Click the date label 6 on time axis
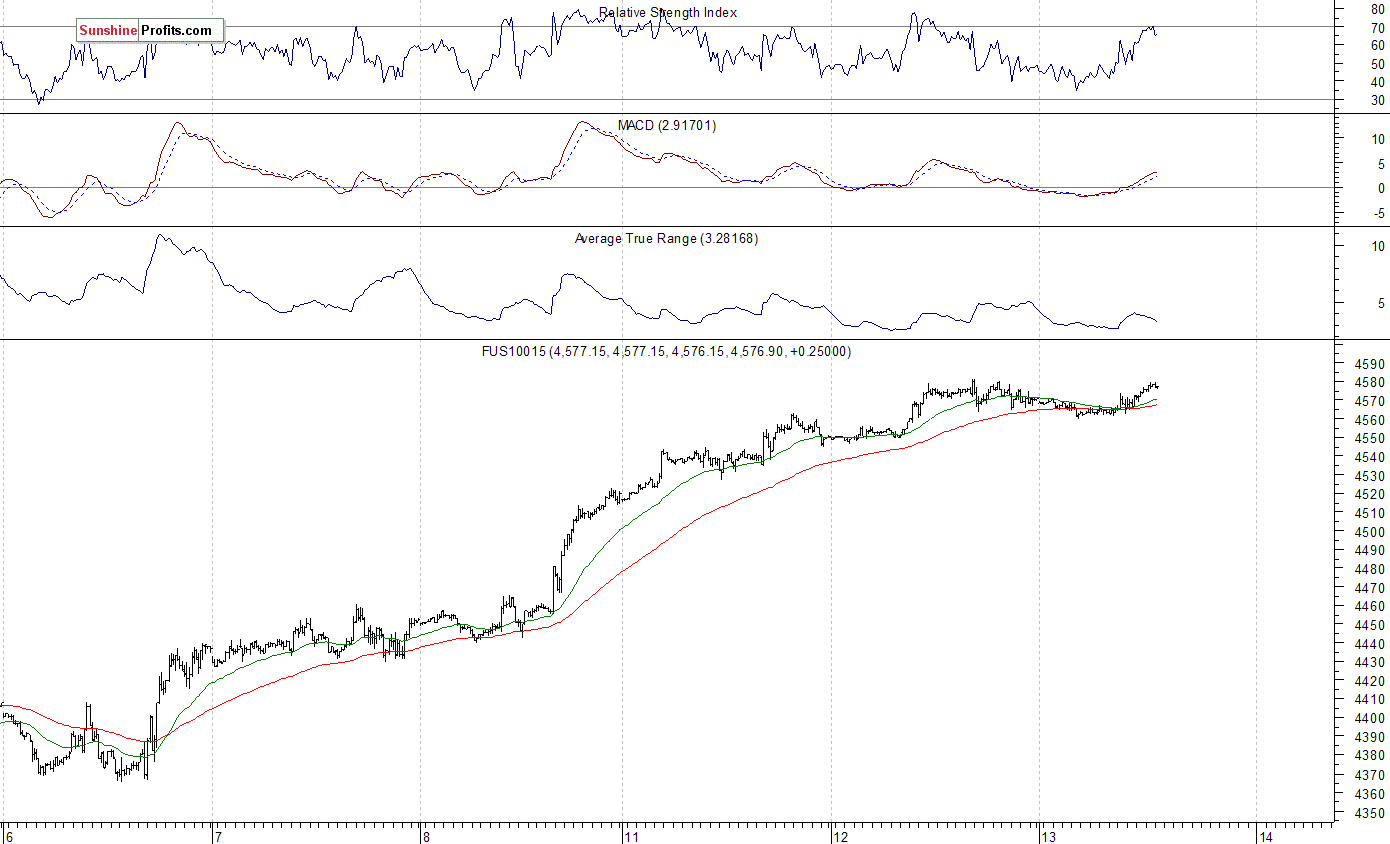This screenshot has width=1390, height=844. click(8, 836)
